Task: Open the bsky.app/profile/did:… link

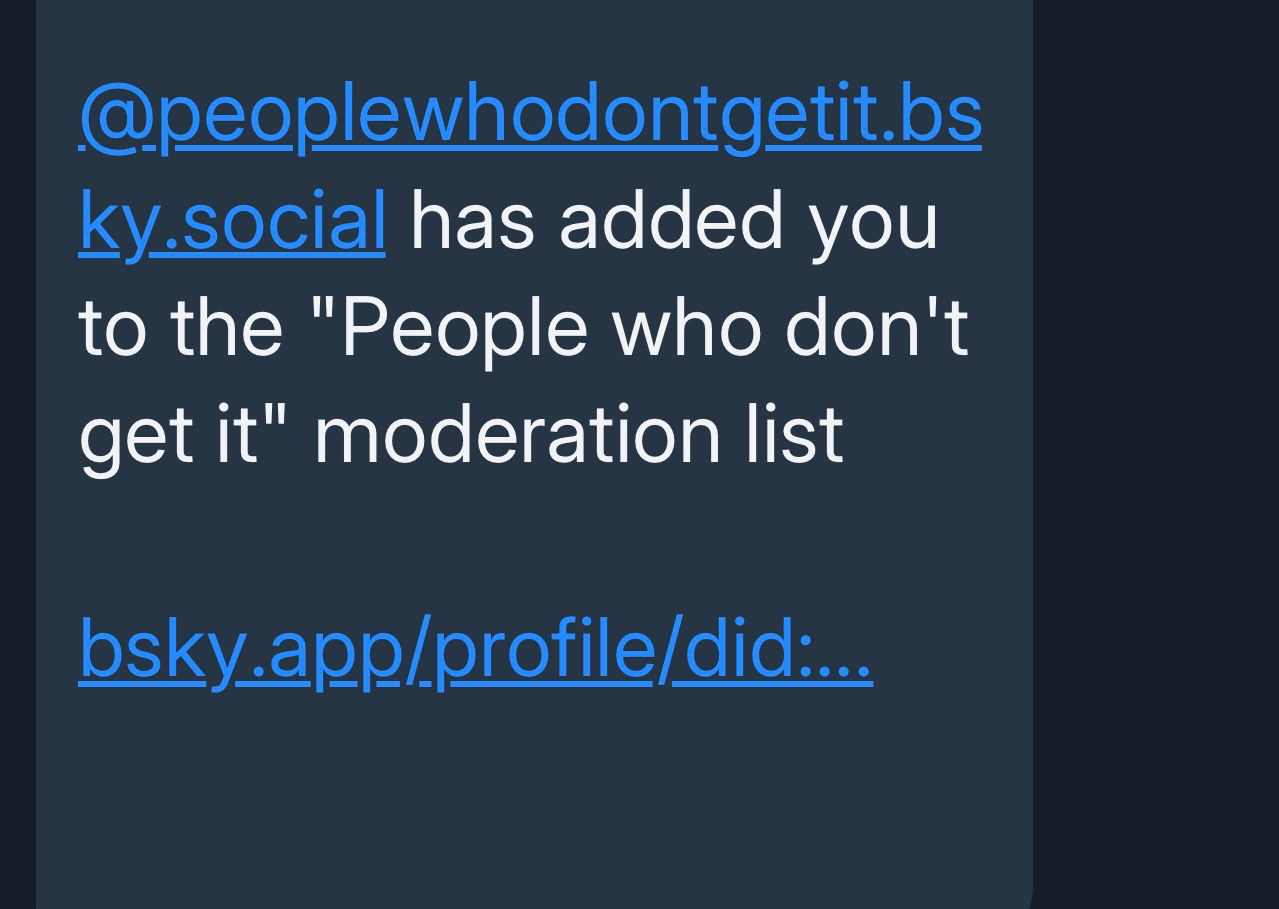Action: 475,648
